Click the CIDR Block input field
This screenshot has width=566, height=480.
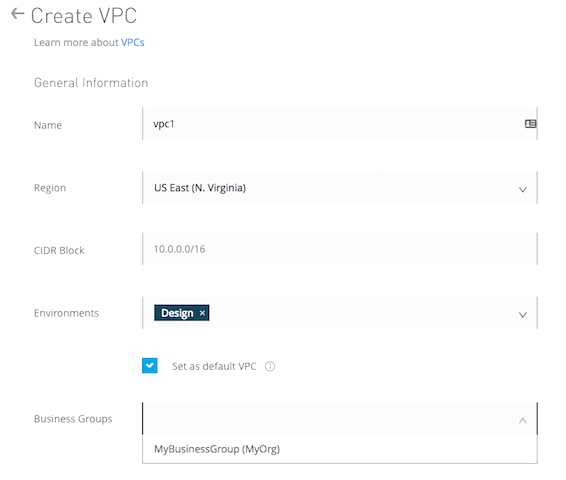click(x=340, y=249)
